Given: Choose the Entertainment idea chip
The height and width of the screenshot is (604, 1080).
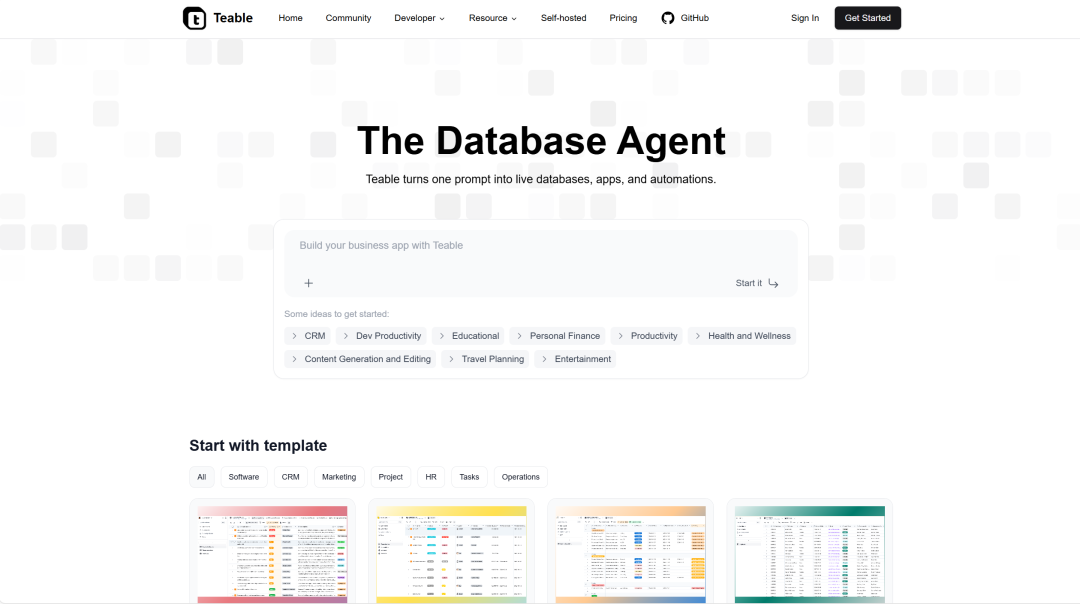Looking at the screenshot, I should point(575,359).
